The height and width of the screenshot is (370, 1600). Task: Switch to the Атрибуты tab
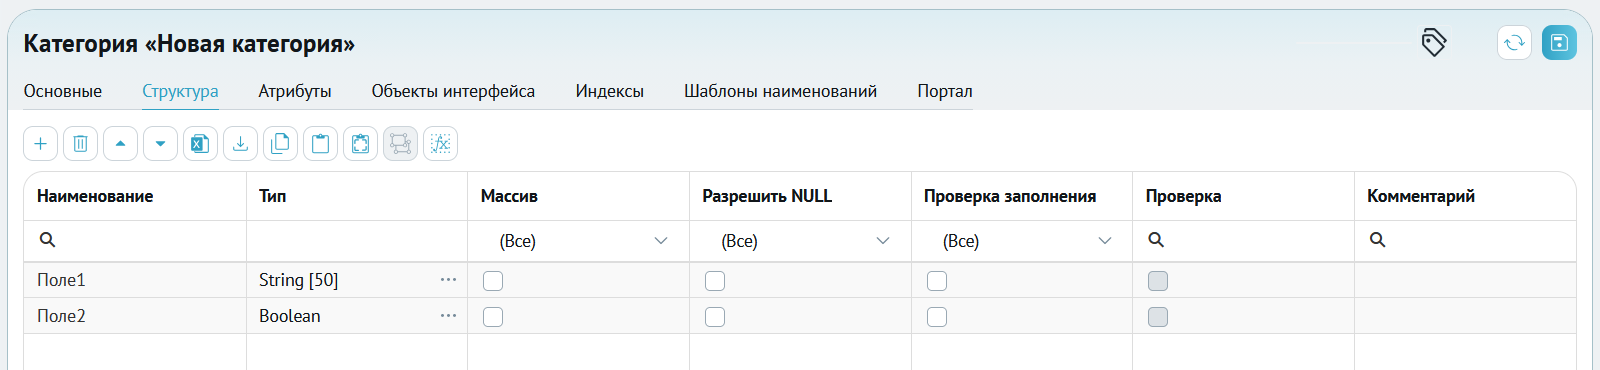click(295, 91)
